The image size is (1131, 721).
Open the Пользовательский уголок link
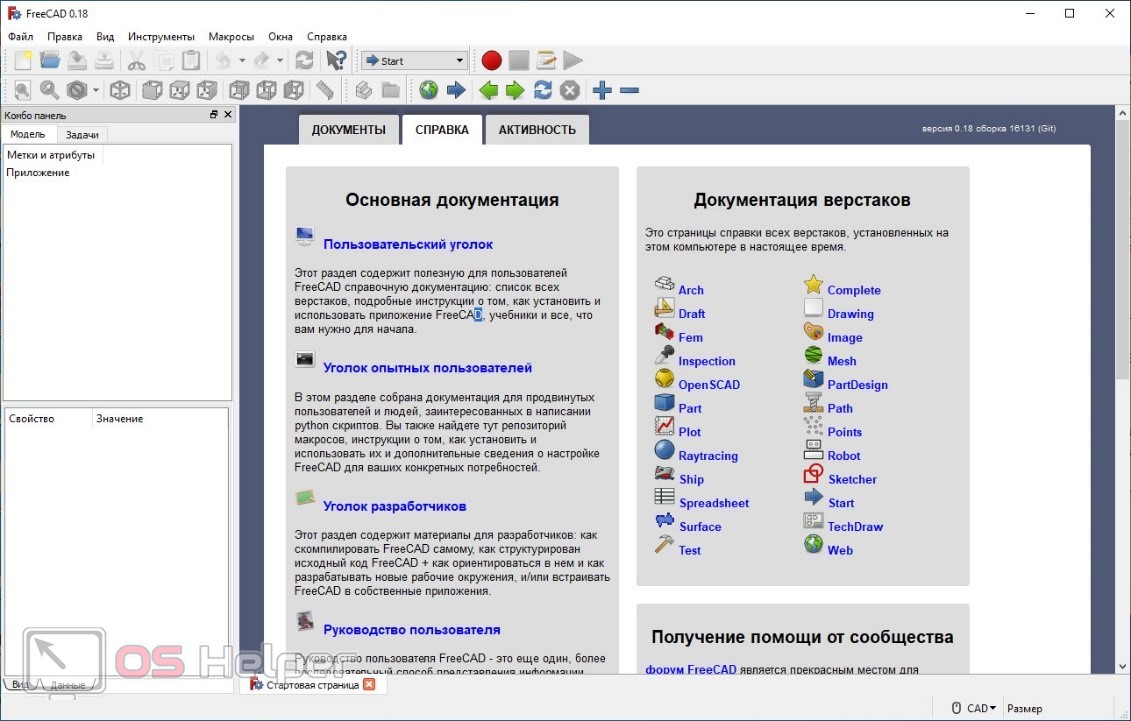click(x=408, y=244)
